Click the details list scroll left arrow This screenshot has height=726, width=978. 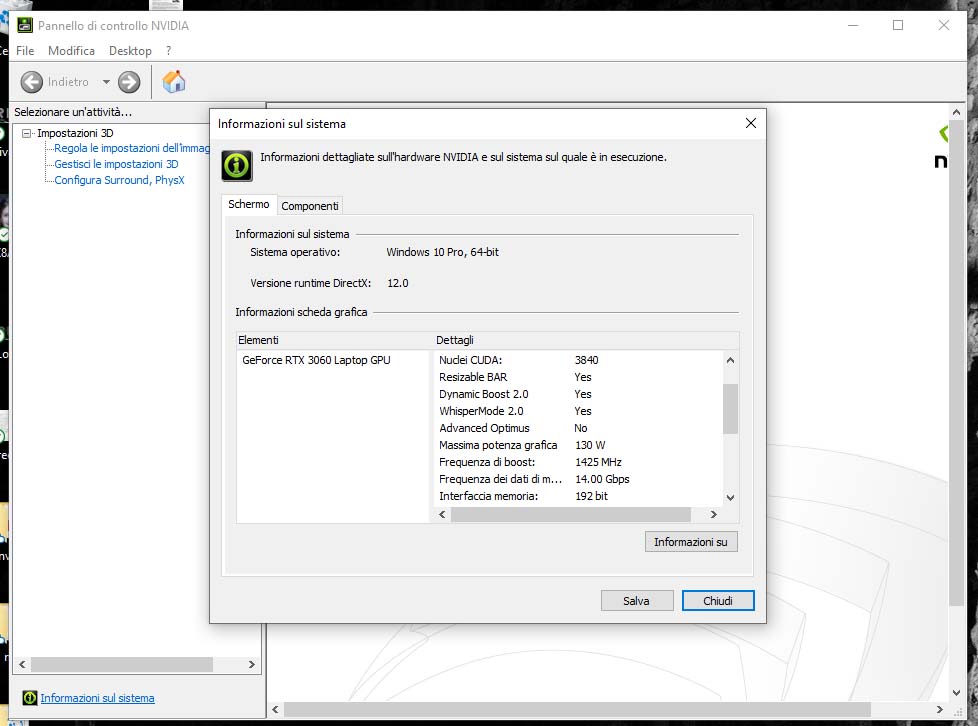click(442, 515)
